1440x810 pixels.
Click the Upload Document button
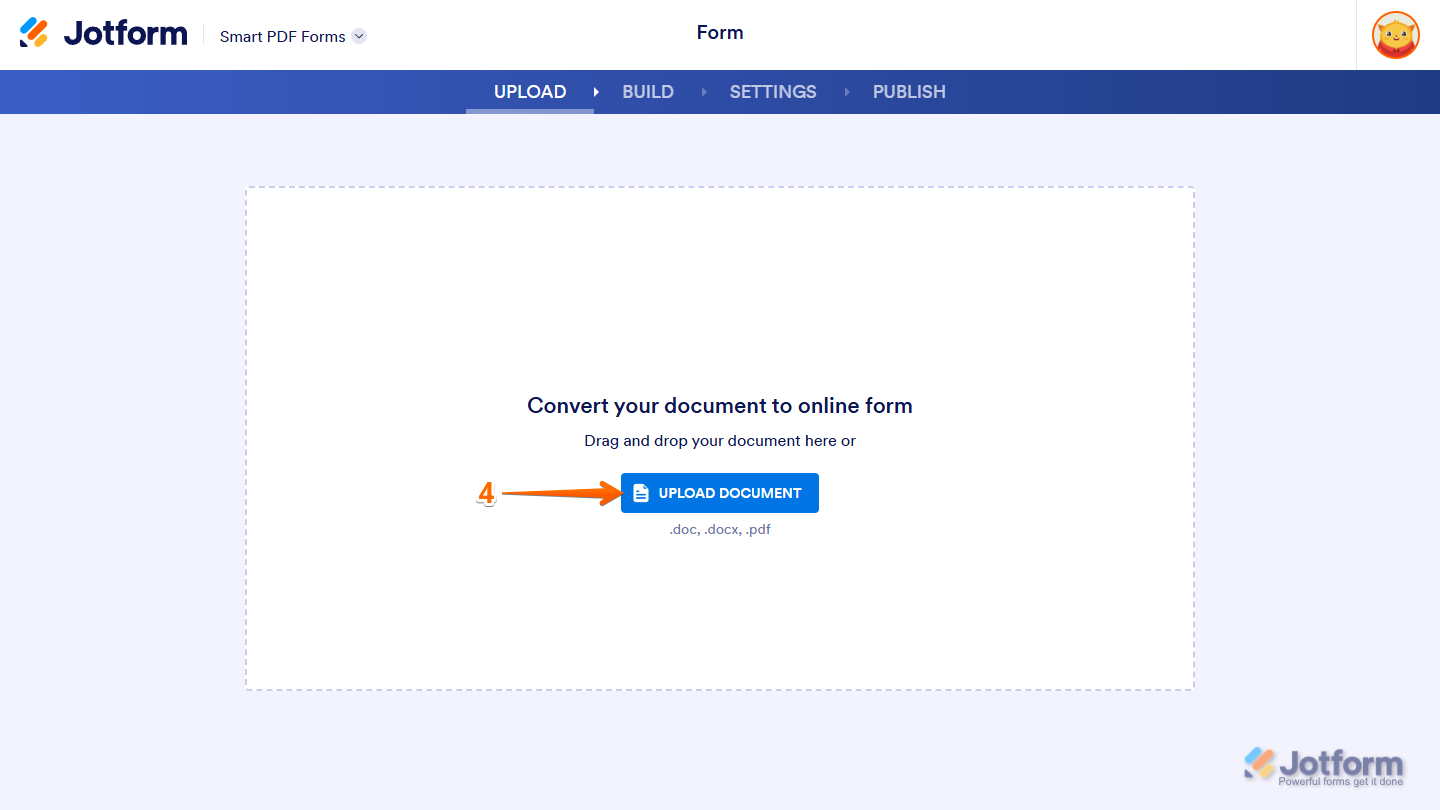[720, 493]
